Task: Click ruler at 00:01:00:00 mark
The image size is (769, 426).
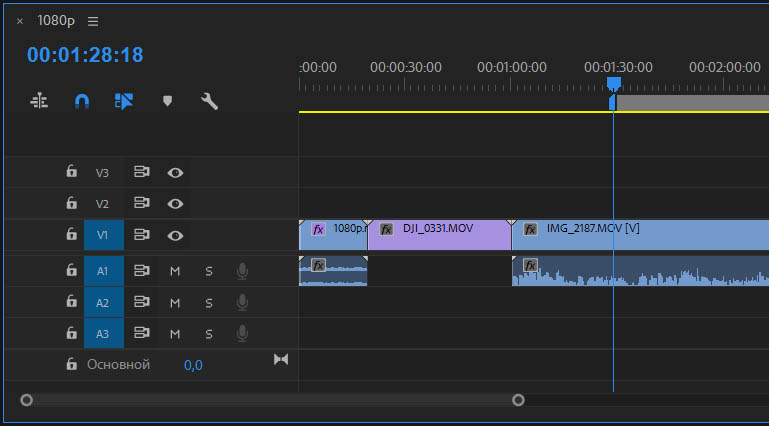Action: point(512,67)
